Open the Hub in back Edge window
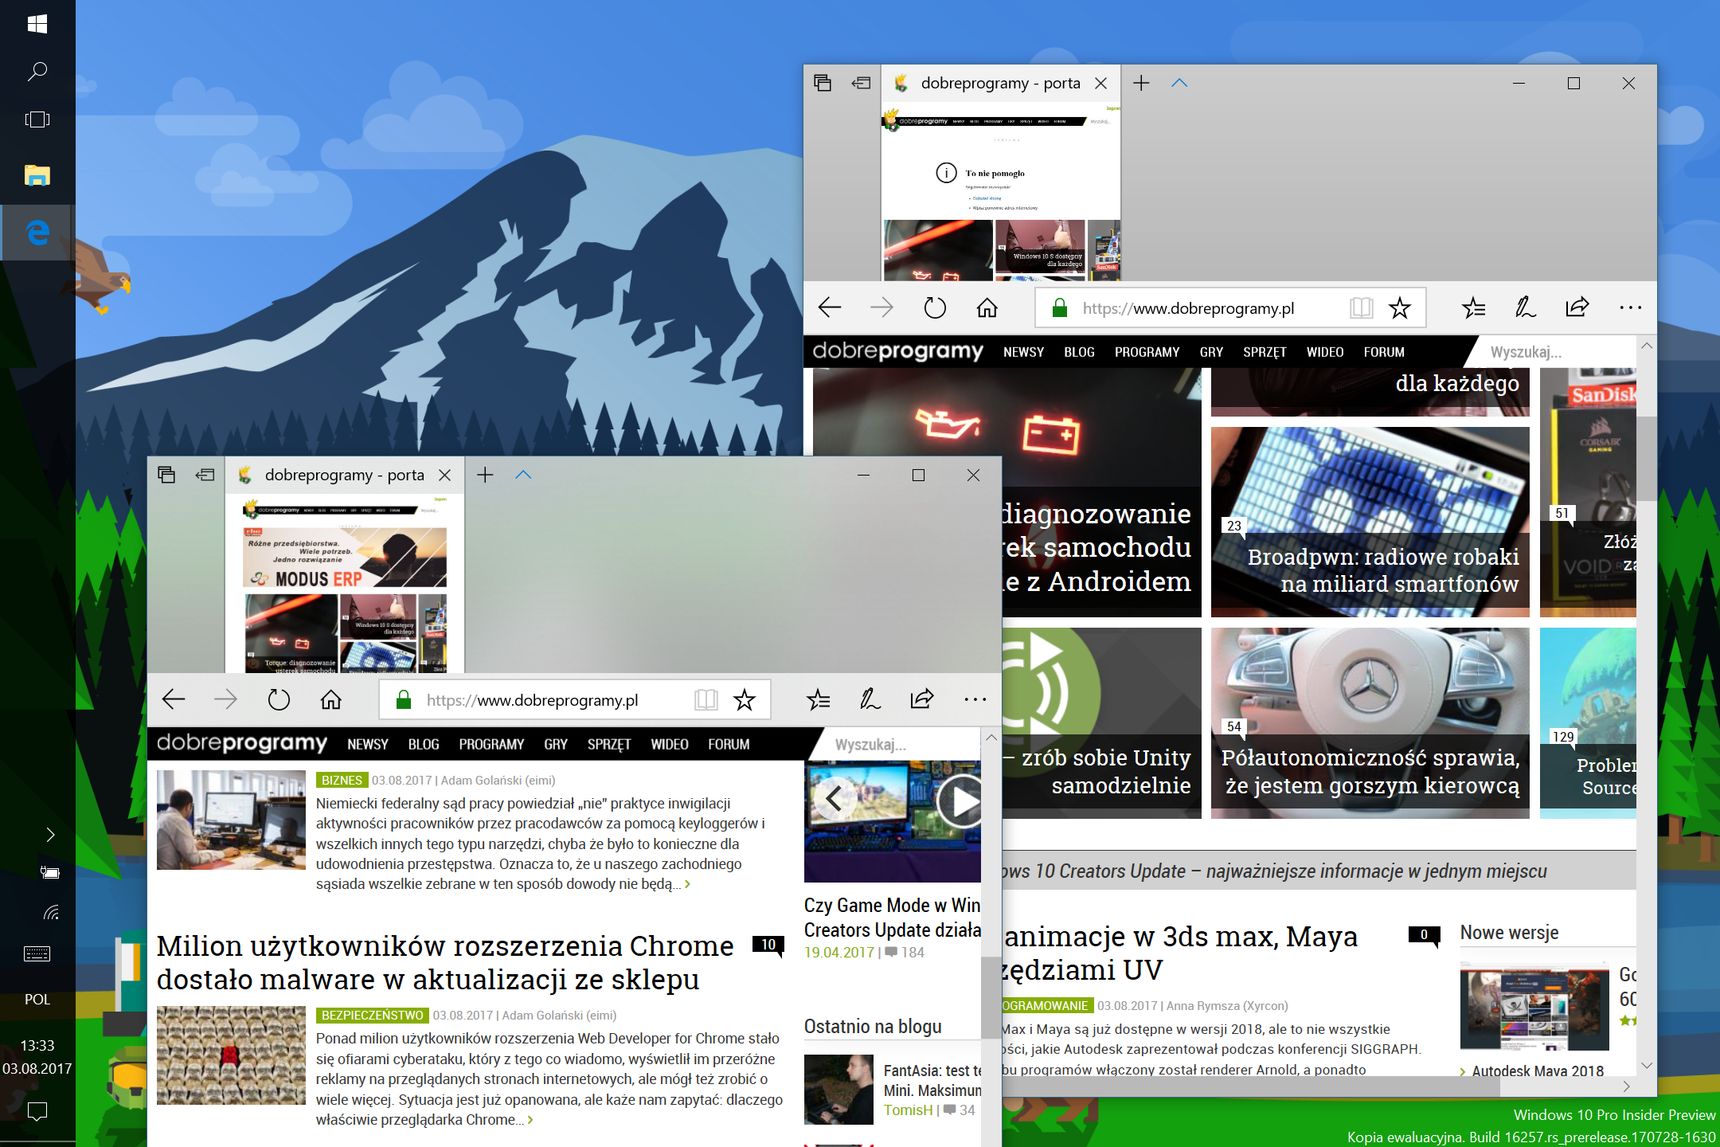The width and height of the screenshot is (1720, 1147). tap(1474, 308)
